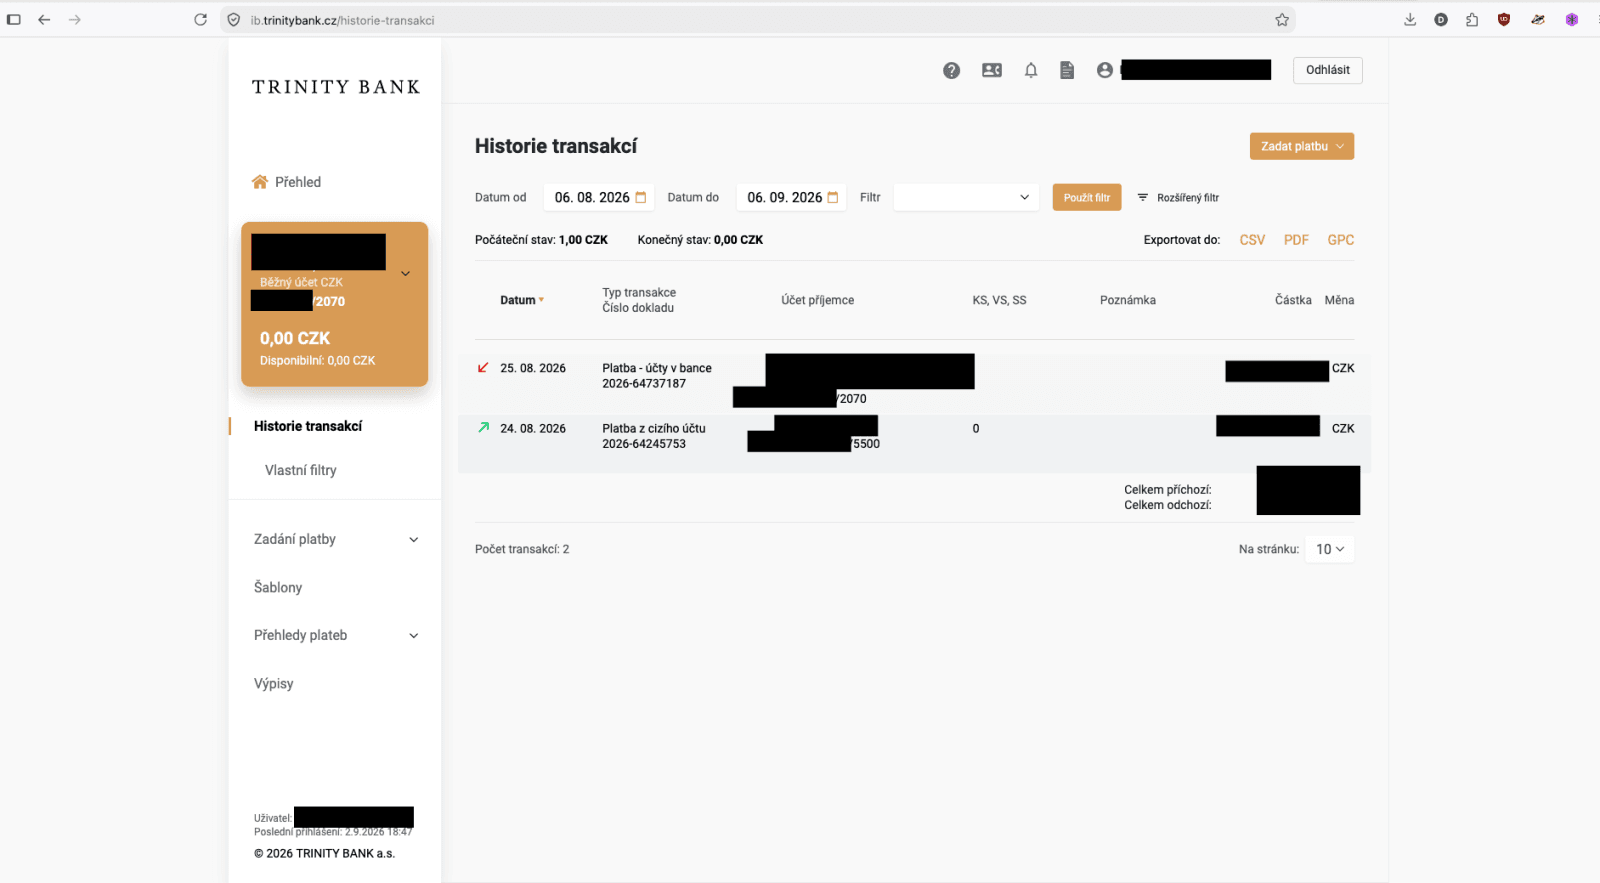Click the site security shield icon

tap(233, 20)
